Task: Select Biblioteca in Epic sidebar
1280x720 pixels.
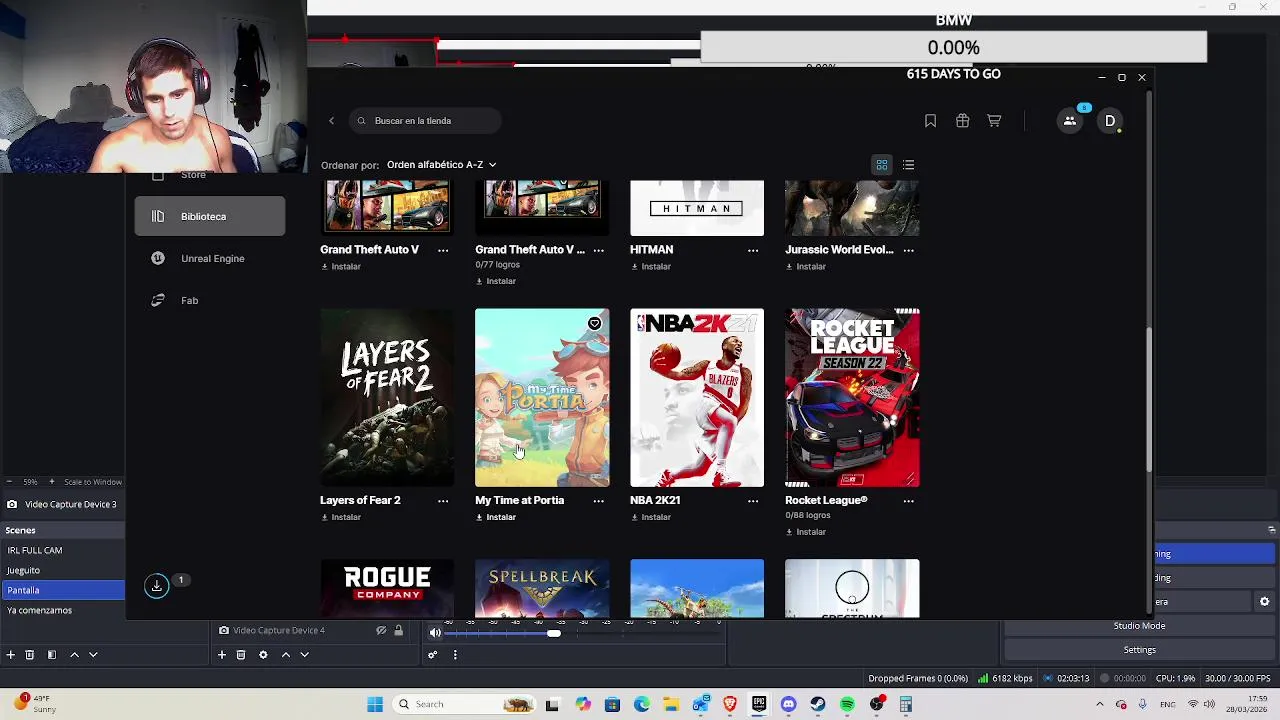Action: (x=210, y=216)
